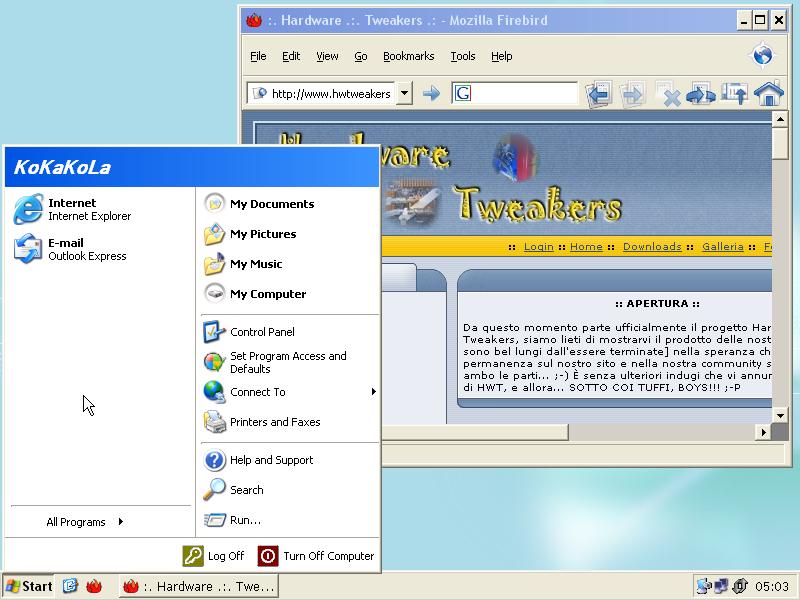Open Internet Explorer from Start menu
800x600 pixels.
click(73, 209)
